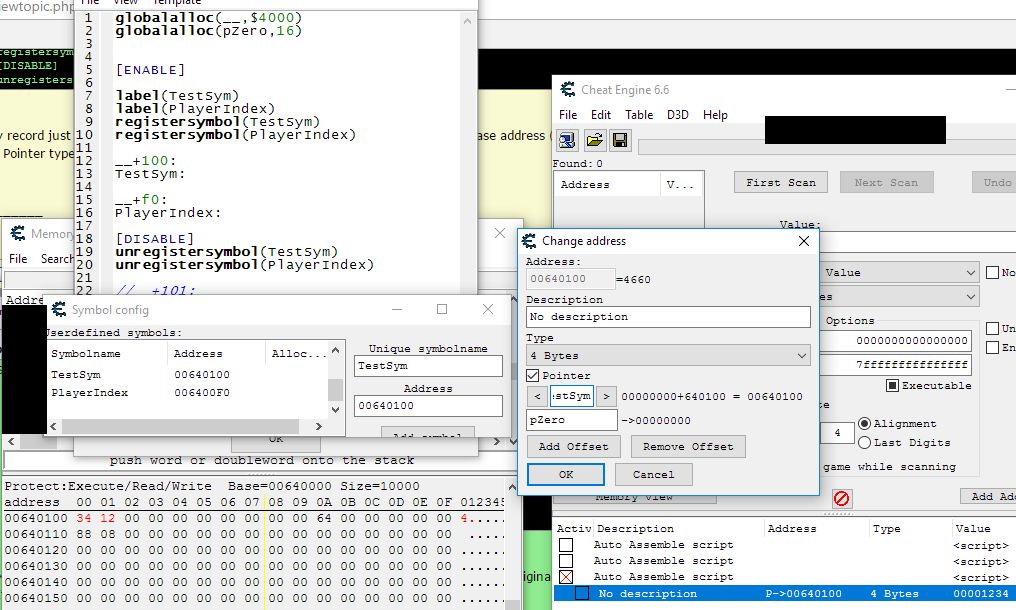Click the save floppy disk icon
1016x610 pixels.
tap(619, 139)
